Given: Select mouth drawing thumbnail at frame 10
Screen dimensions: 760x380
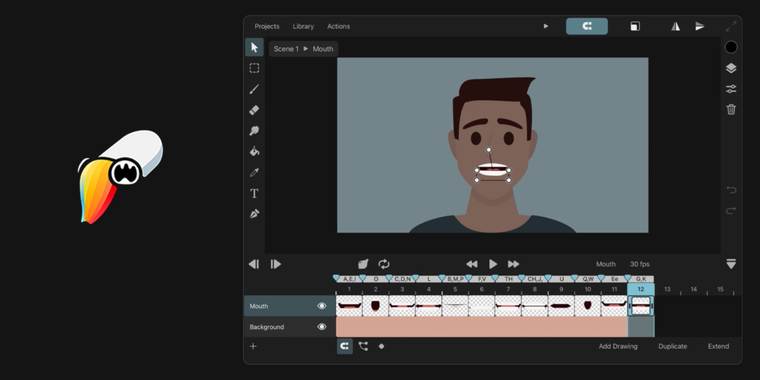Looking at the screenshot, I should pos(587,306).
